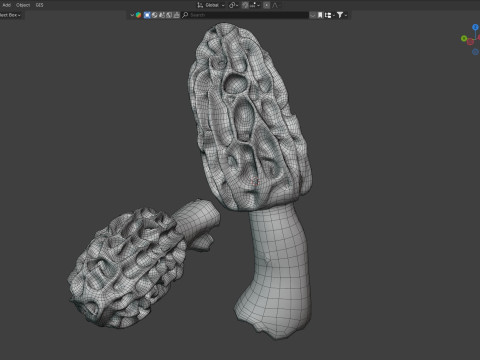480x360 pixels.
Task: Toggle the highlighted blue filter icon
Action: pos(147,15)
